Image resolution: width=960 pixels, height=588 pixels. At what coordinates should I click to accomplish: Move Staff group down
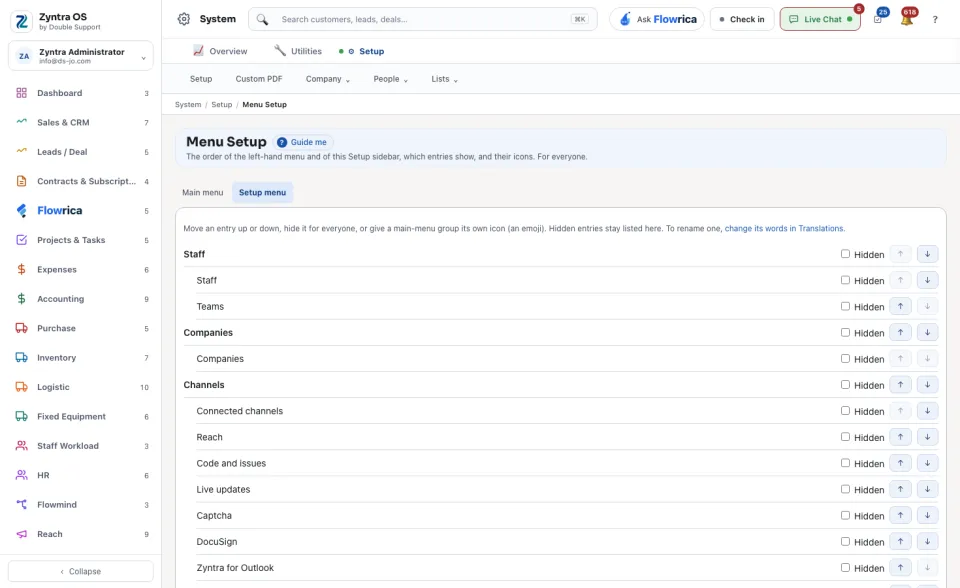tap(928, 254)
